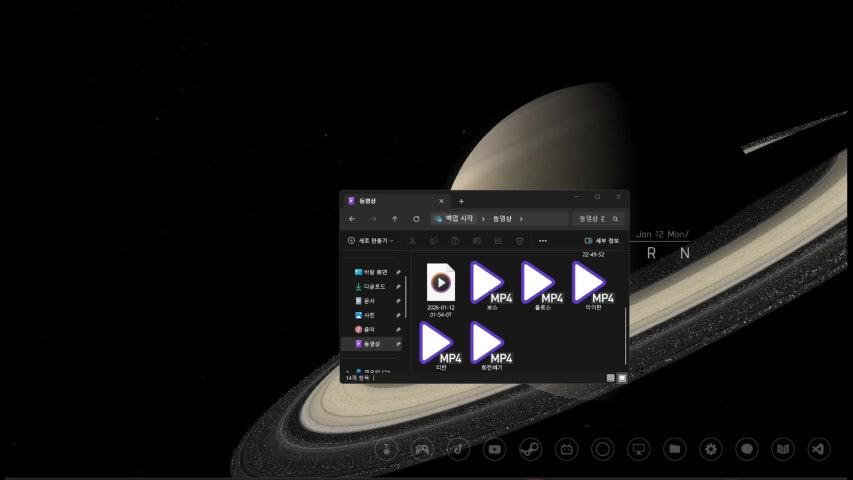The image size is (853, 480).
Task: Switch to details list view toggle
Action: click(610, 377)
